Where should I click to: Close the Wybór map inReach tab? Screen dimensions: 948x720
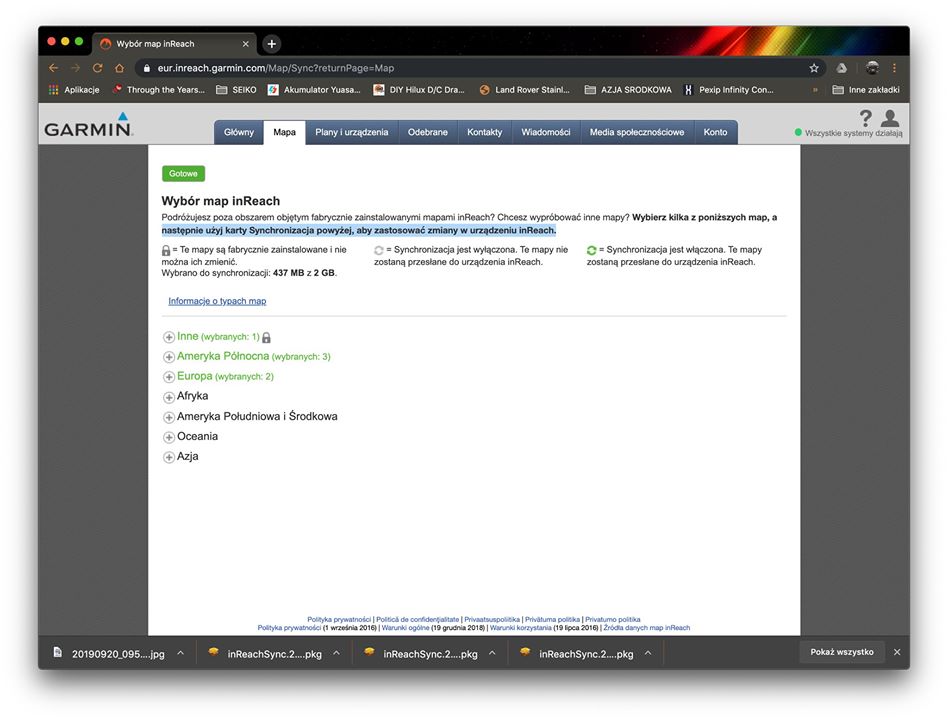[x=245, y=44]
